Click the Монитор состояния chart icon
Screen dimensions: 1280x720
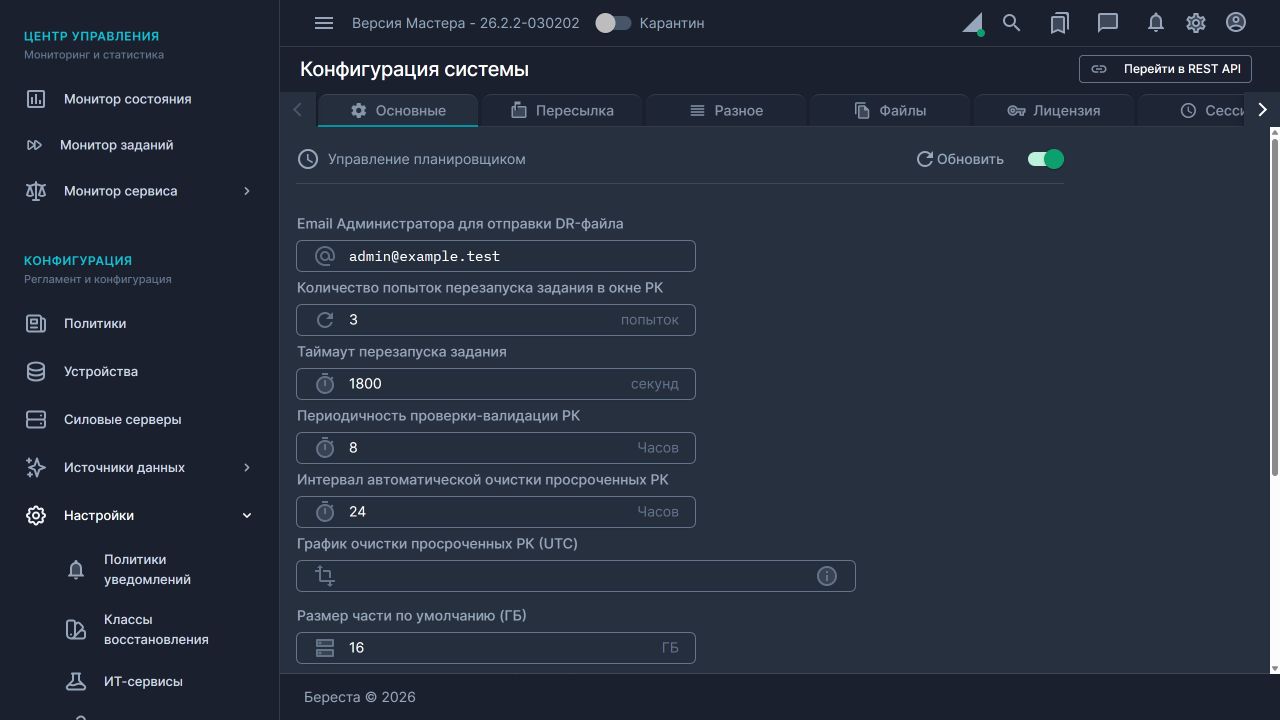click(36, 99)
